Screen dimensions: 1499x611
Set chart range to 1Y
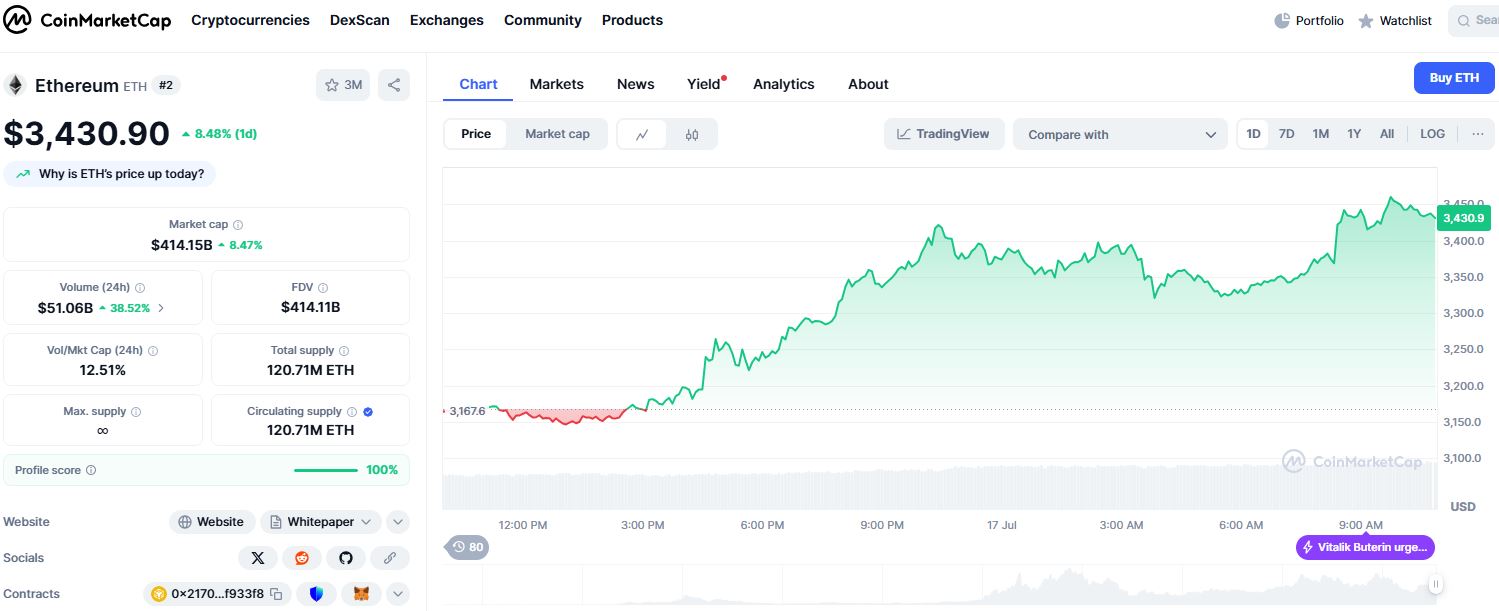pos(1354,134)
